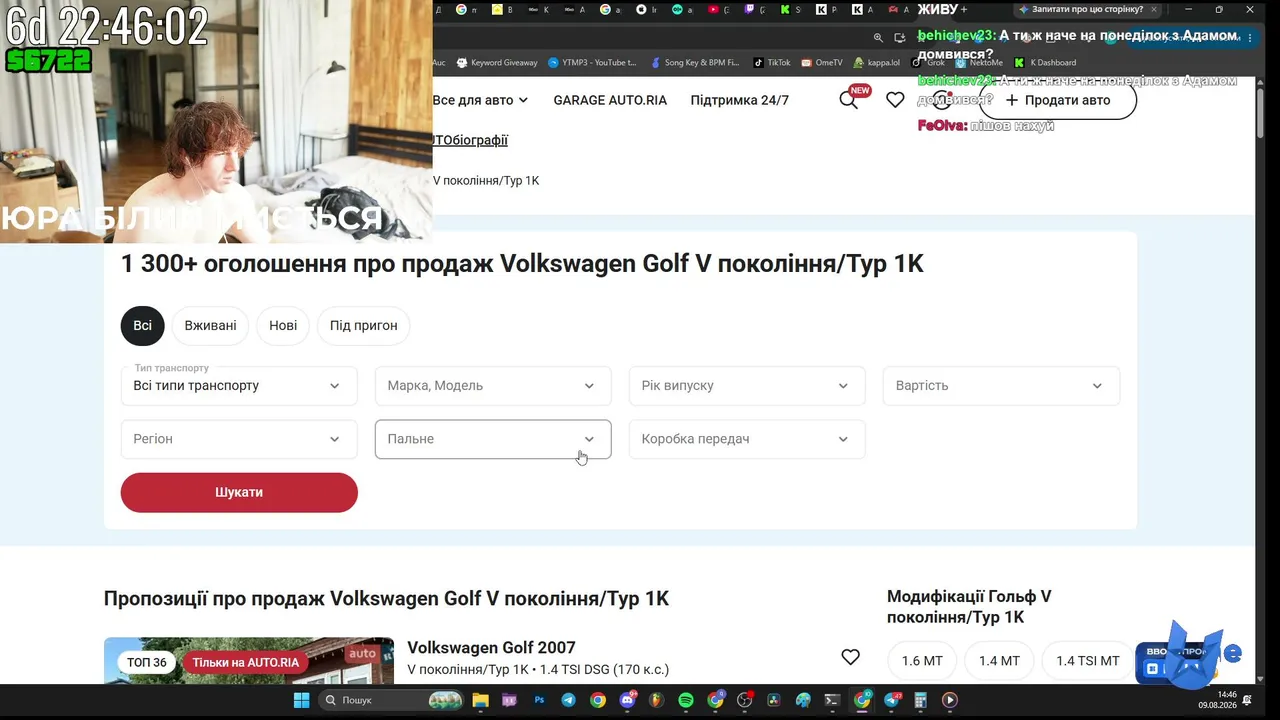Open the TikTok bookmark
The width and height of the screenshot is (1280, 720).
pyautogui.click(x=771, y=62)
